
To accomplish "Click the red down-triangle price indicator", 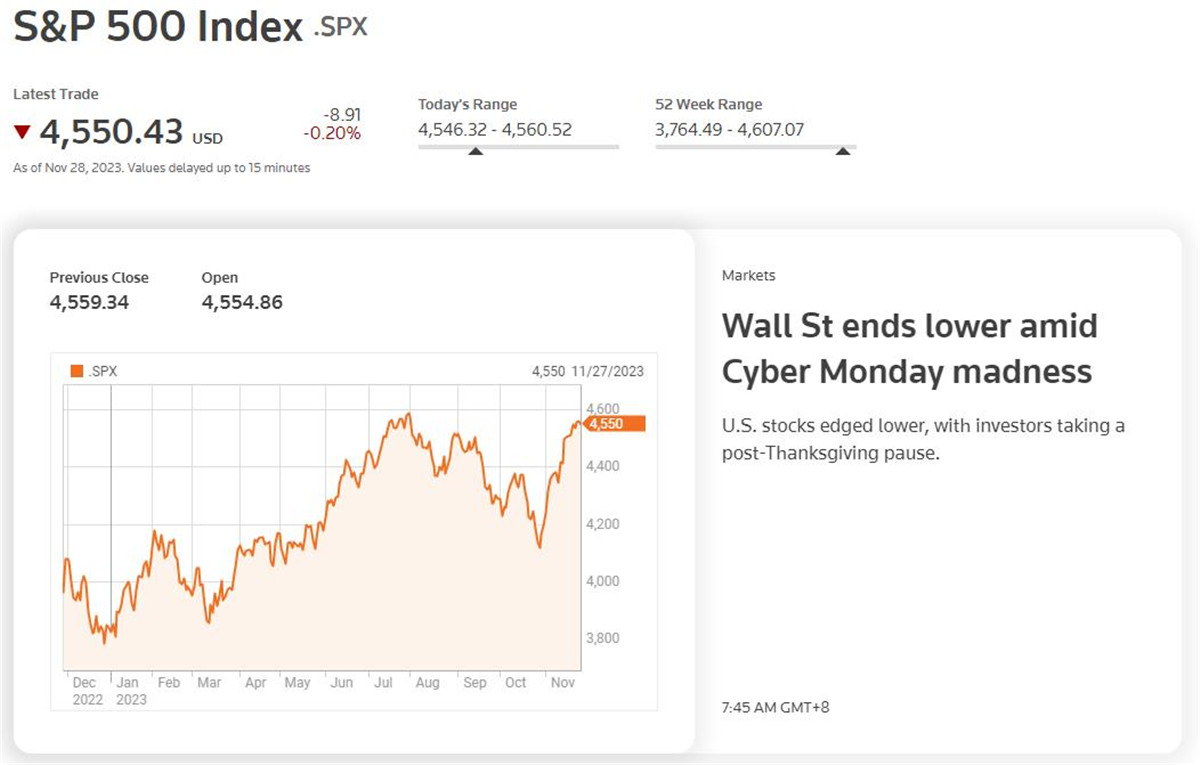I will pos(23,131).
